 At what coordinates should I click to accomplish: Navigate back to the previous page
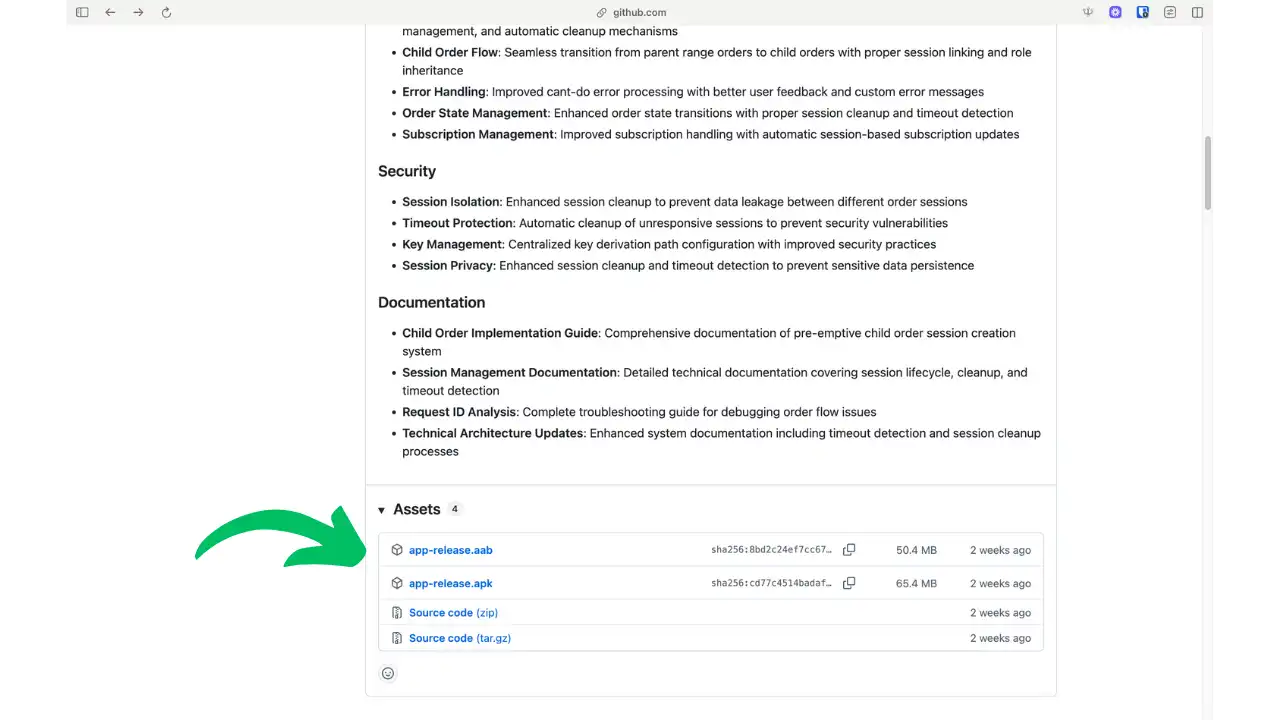point(110,12)
